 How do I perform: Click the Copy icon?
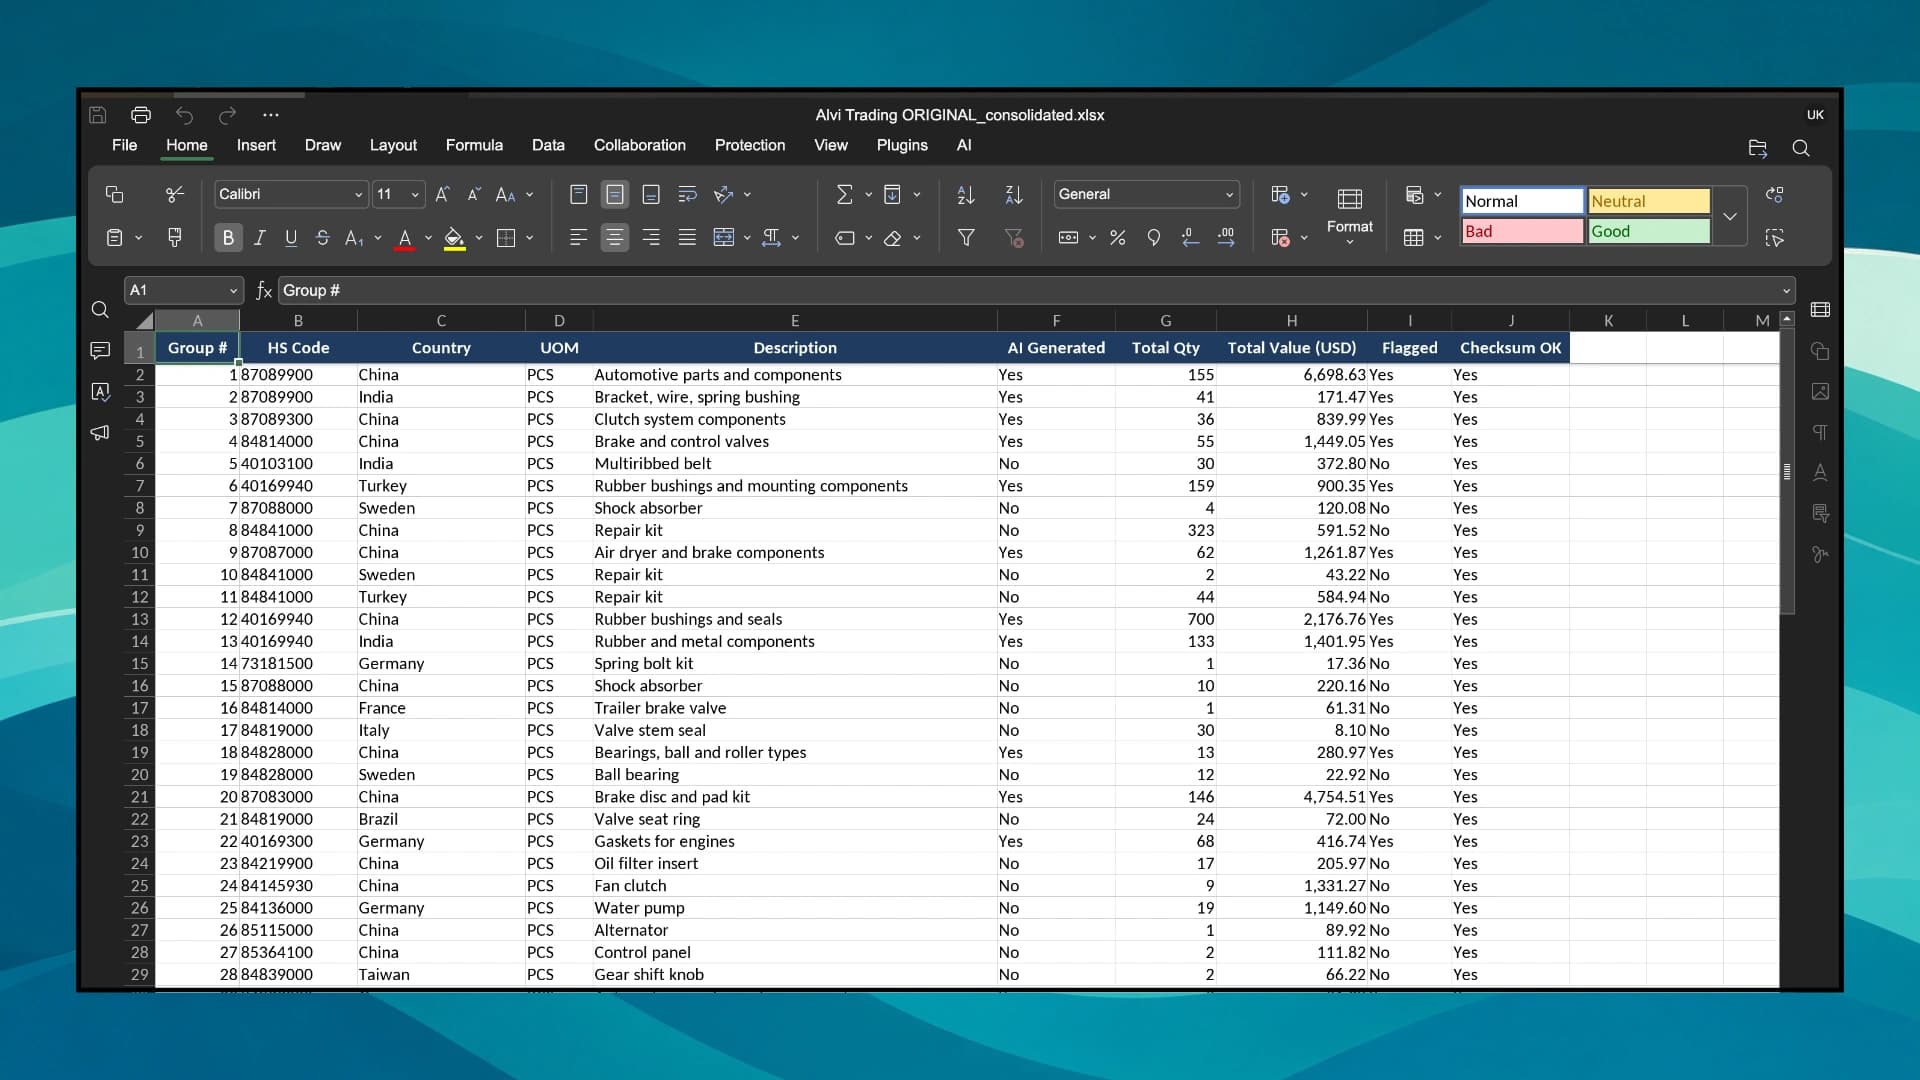coord(114,194)
